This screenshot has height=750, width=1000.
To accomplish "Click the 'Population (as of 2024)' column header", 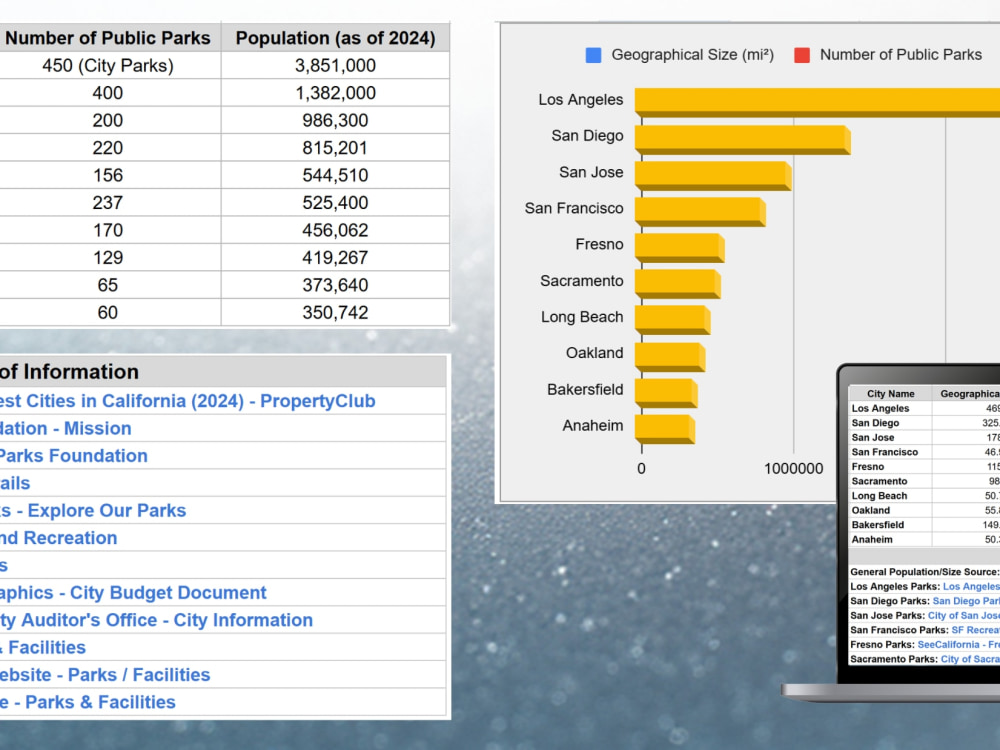I will pyautogui.click(x=335, y=38).
